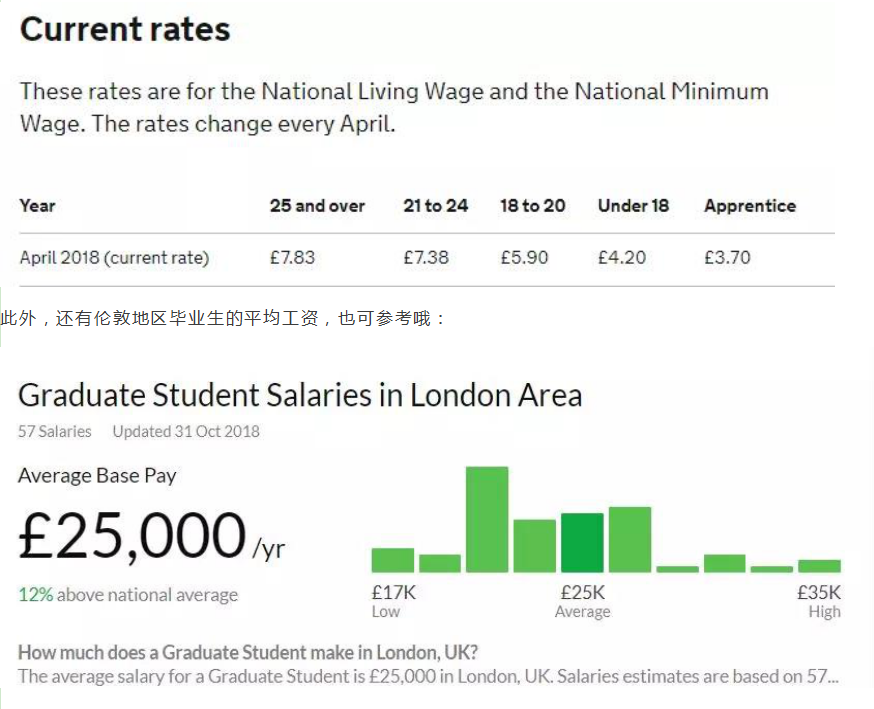This screenshot has height=709, width=874.
Task: Click the tallest histogram bar
Action: (x=487, y=520)
